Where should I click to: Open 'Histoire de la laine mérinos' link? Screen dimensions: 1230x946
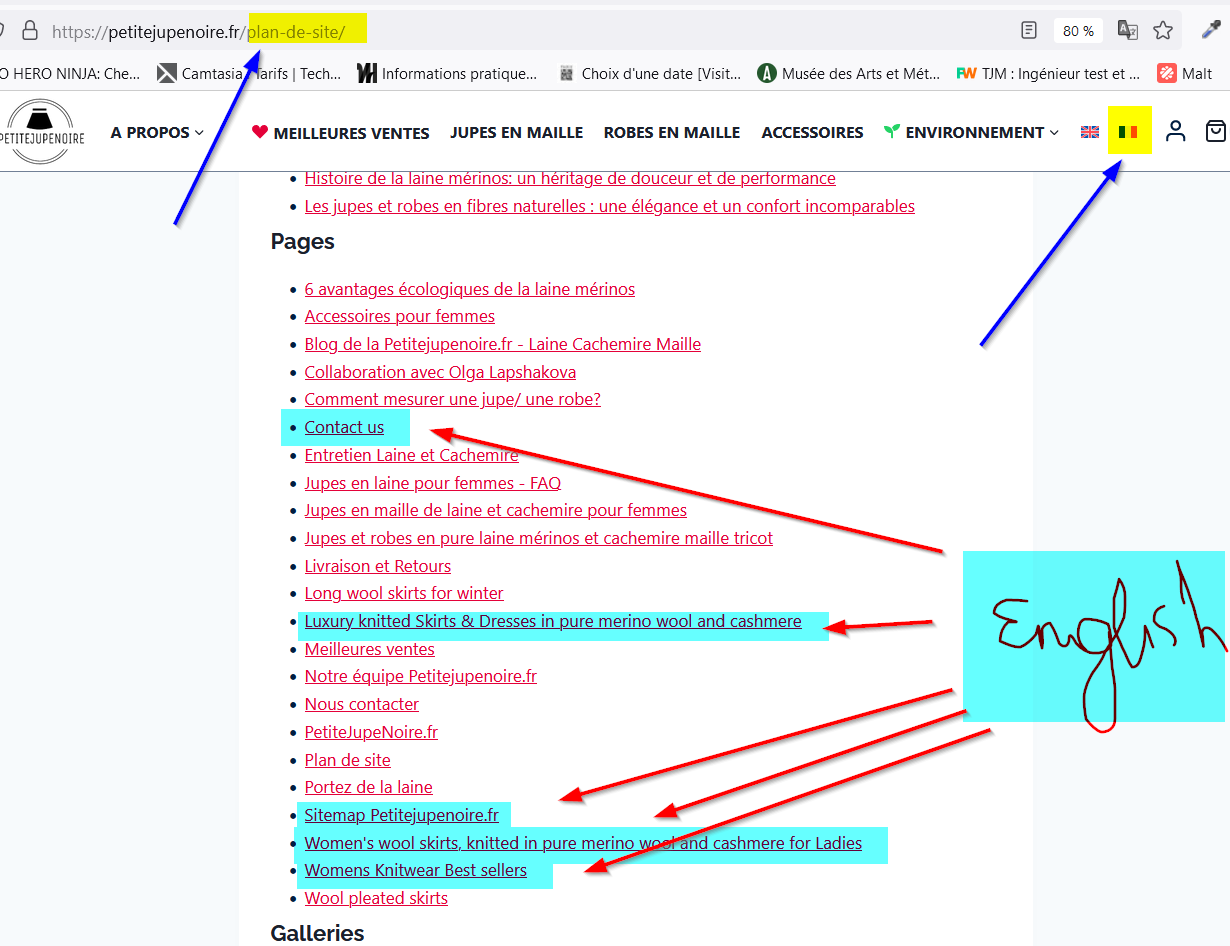(x=570, y=178)
